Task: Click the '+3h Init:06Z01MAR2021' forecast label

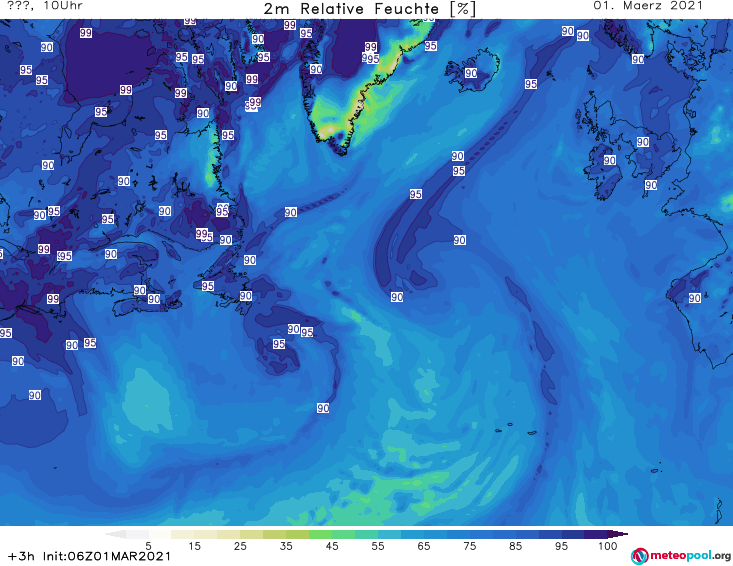Action: 89,556
